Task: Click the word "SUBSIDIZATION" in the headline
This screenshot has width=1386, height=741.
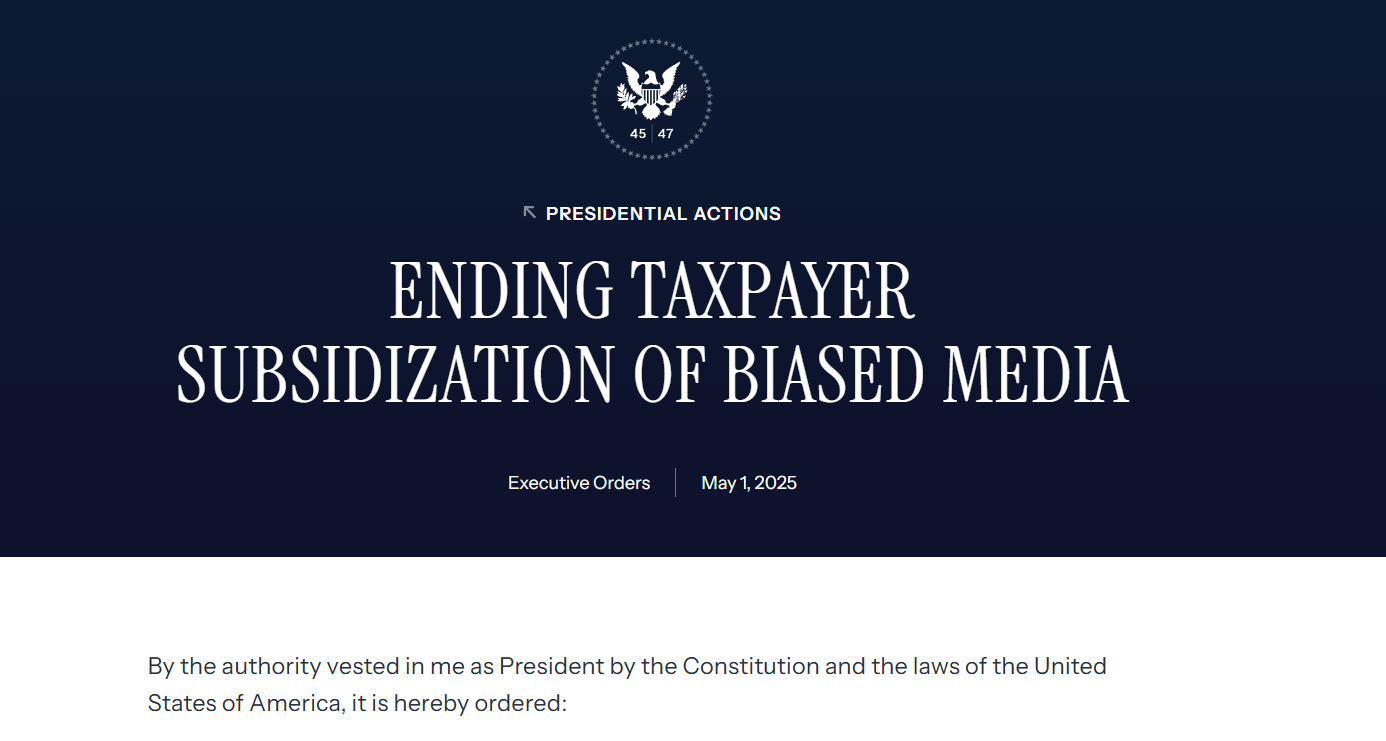Action: tap(395, 374)
